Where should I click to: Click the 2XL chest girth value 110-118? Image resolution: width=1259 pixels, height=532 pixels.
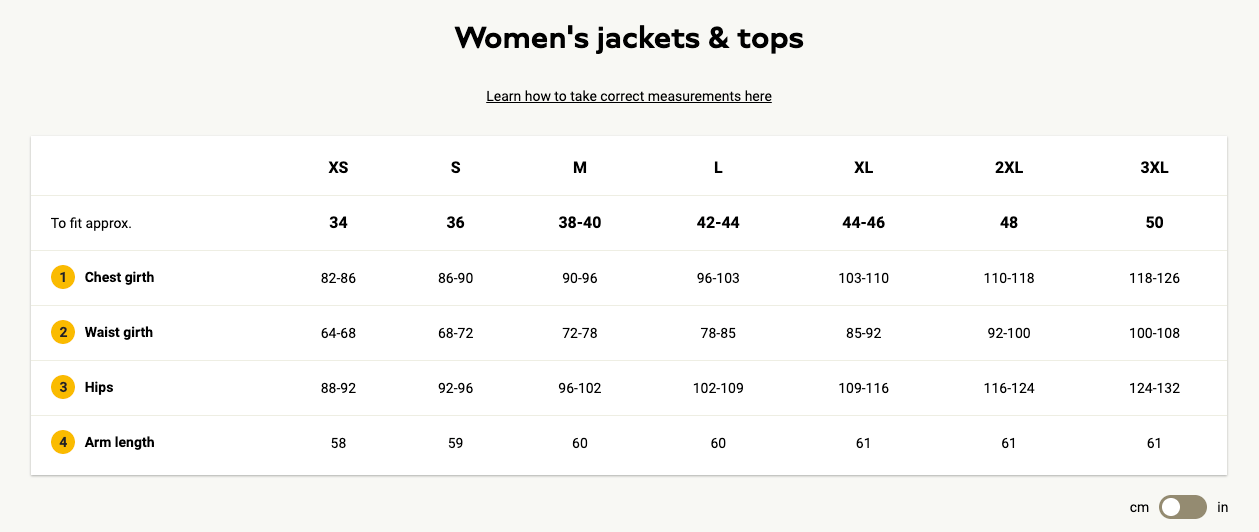click(1009, 278)
